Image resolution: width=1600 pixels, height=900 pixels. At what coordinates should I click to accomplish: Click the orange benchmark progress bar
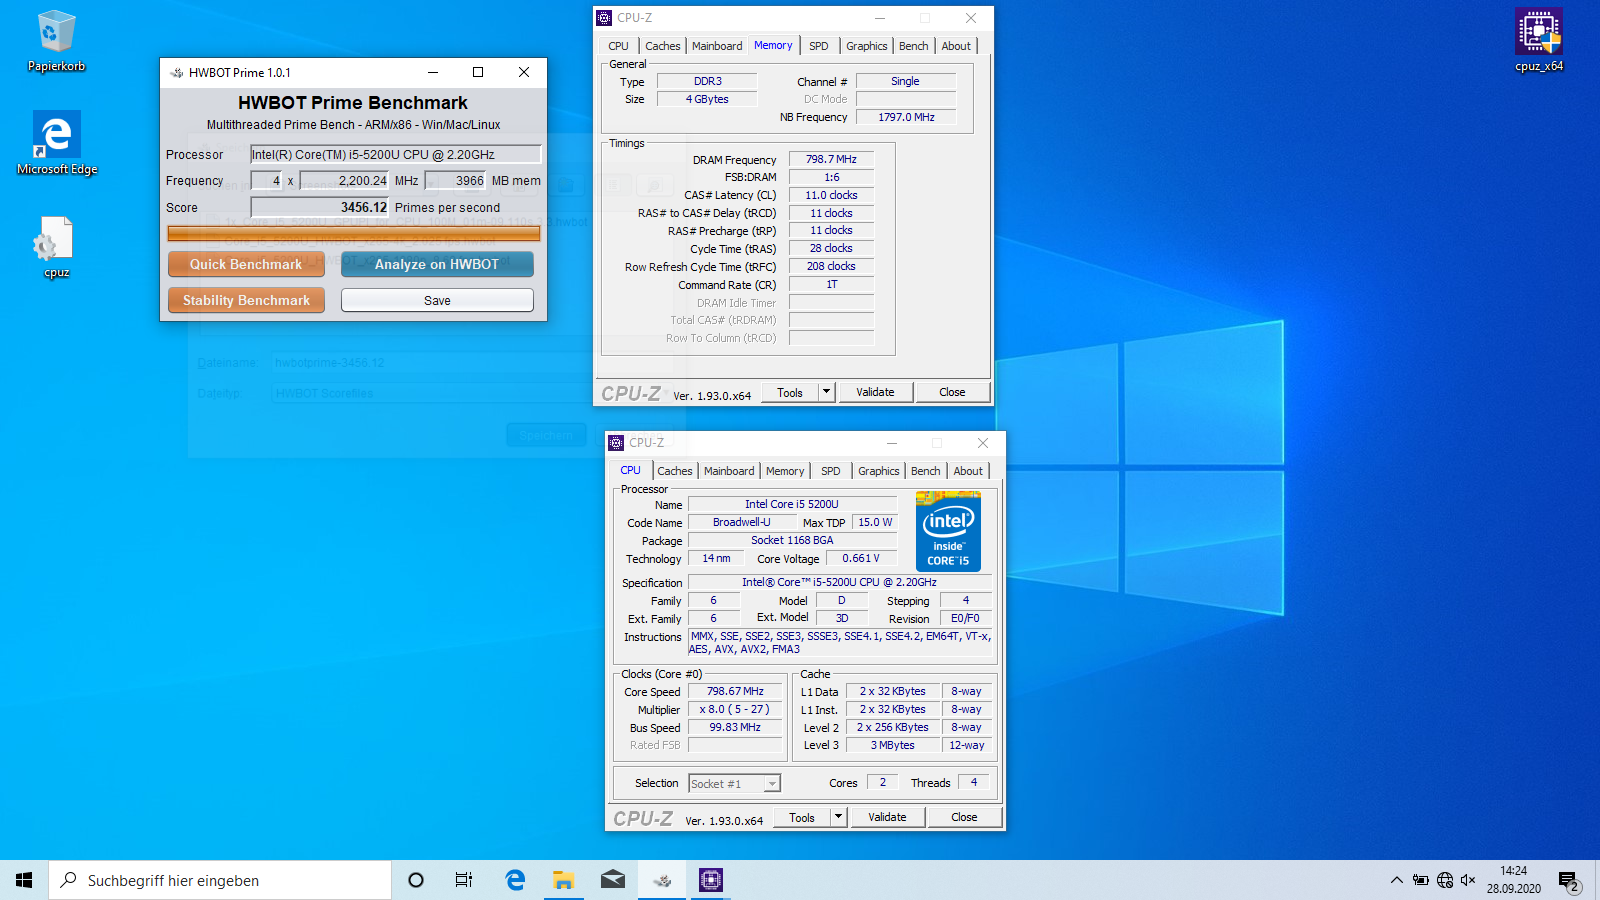pos(354,234)
